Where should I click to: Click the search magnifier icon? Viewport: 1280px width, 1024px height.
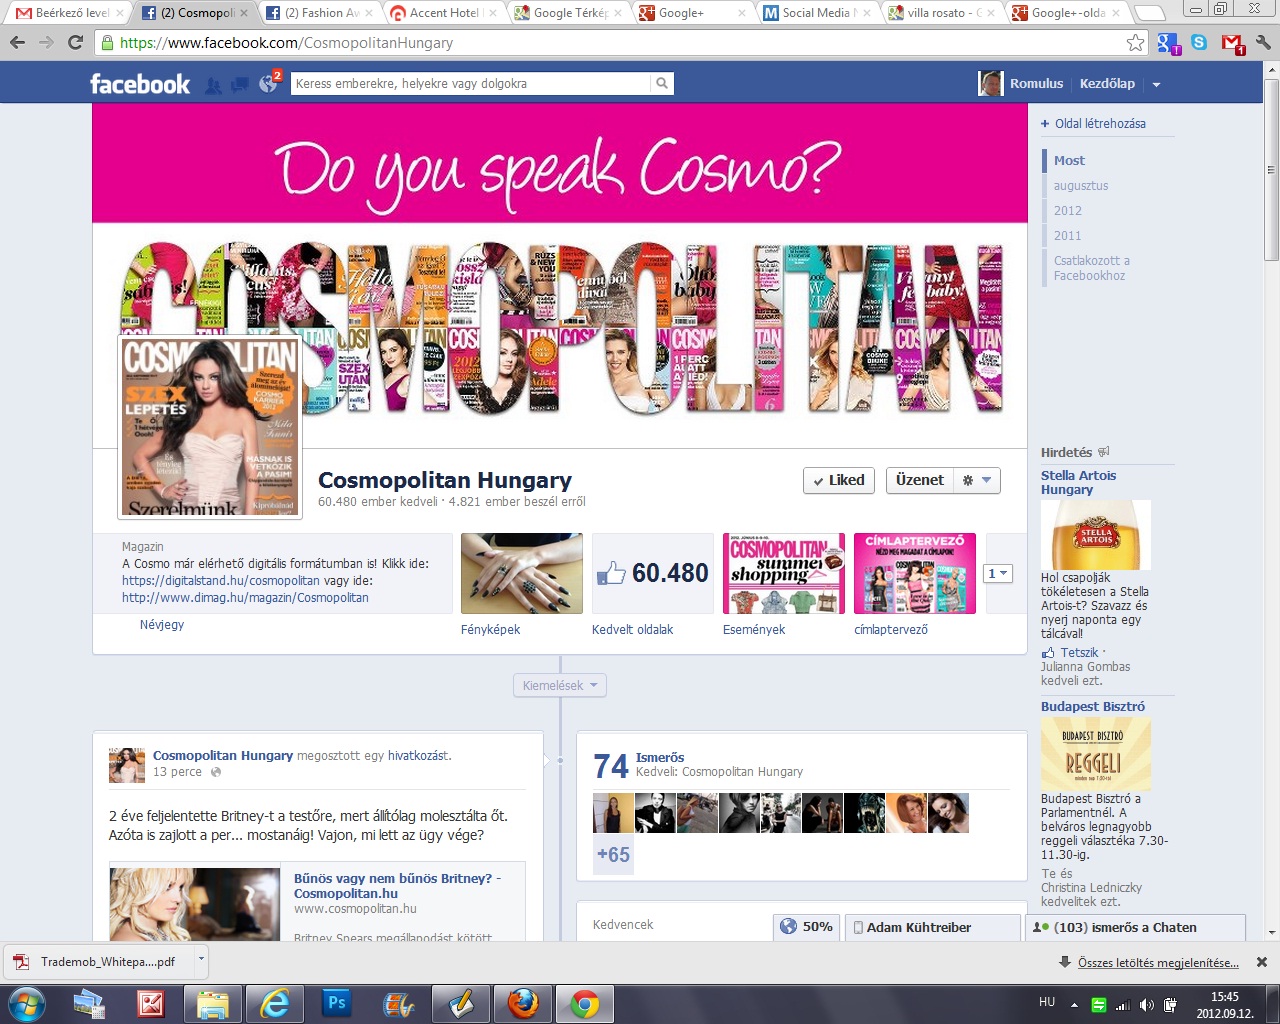click(x=661, y=84)
